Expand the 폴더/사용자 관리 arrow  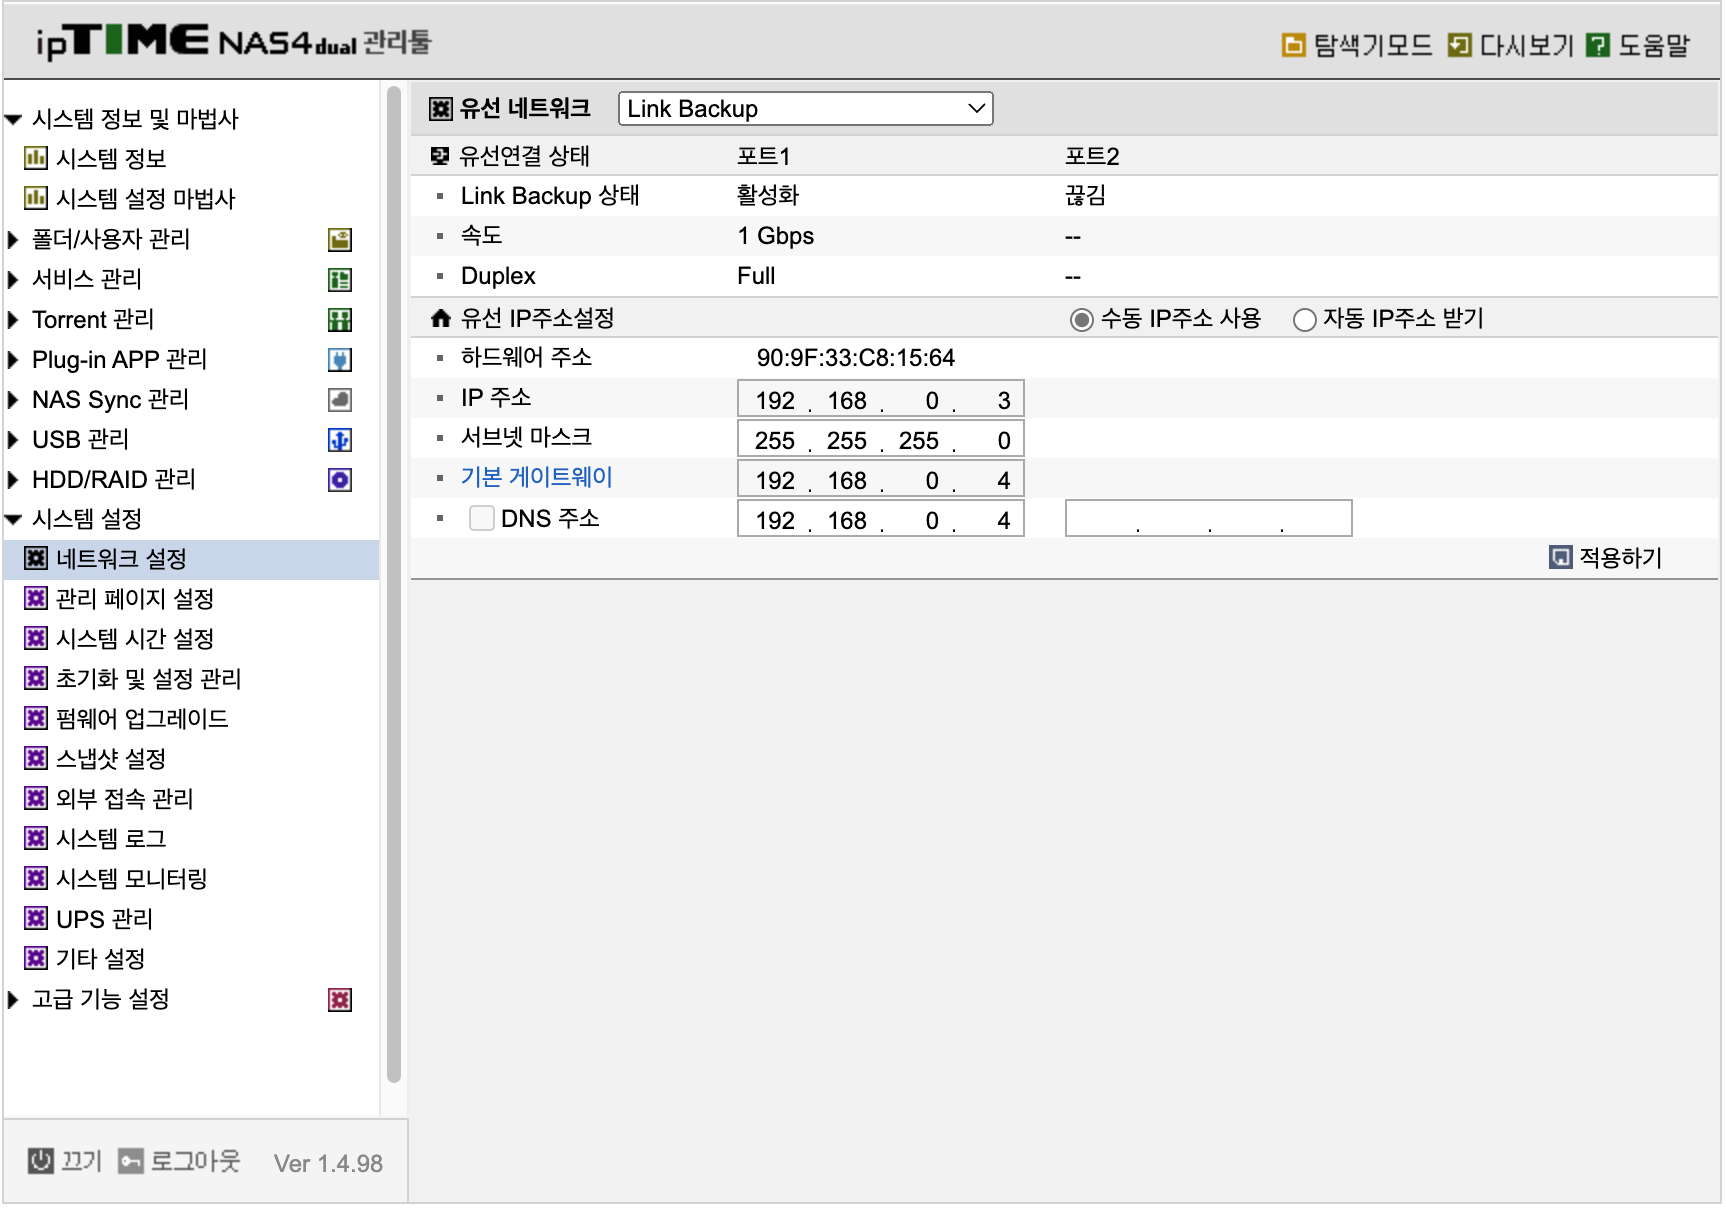[x=13, y=240]
